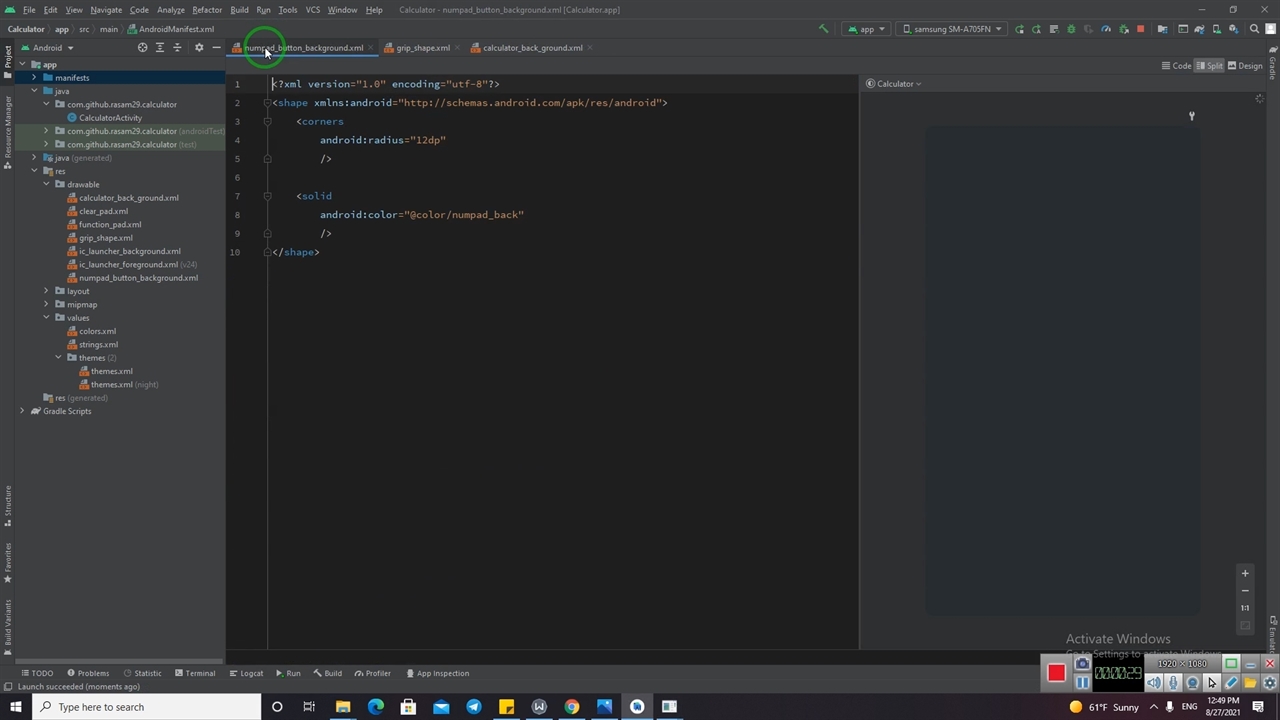Open the Terminal tool window

click(195, 673)
